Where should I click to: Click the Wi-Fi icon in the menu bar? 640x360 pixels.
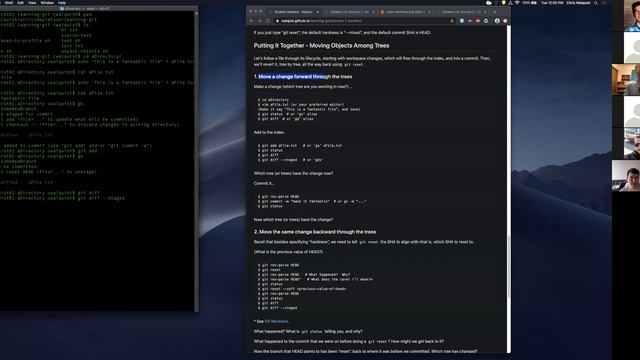[x=517, y=3]
